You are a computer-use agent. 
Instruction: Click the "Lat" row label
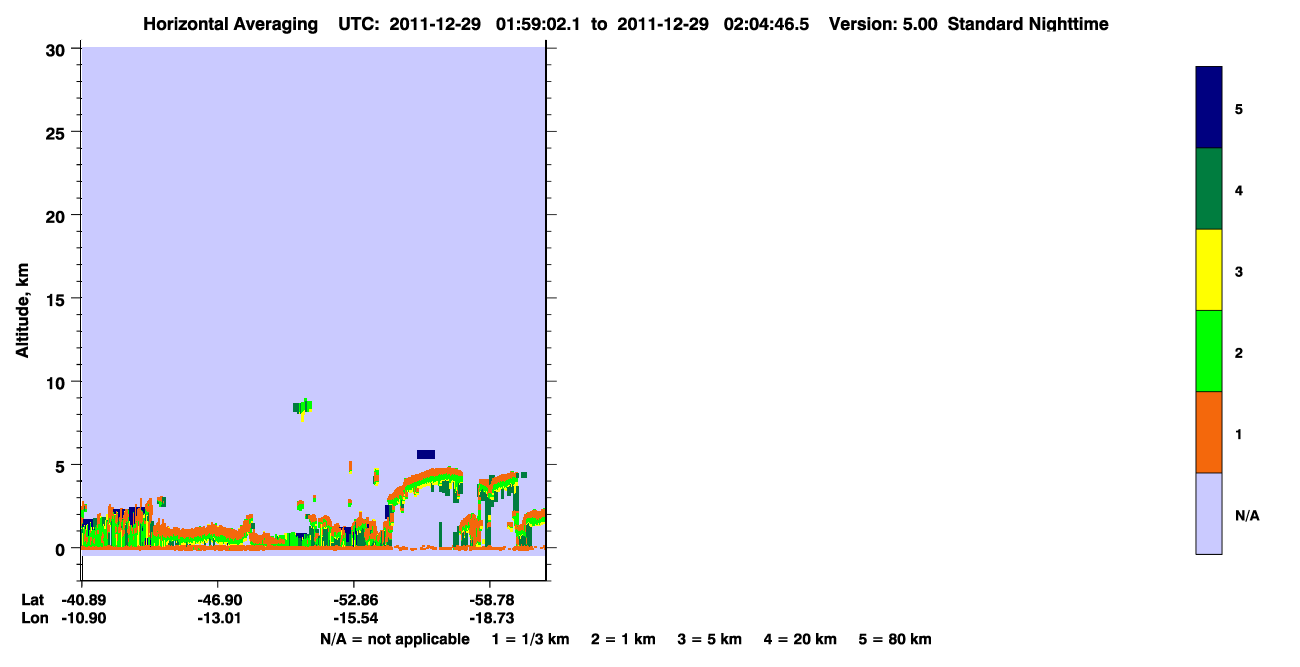[32, 600]
